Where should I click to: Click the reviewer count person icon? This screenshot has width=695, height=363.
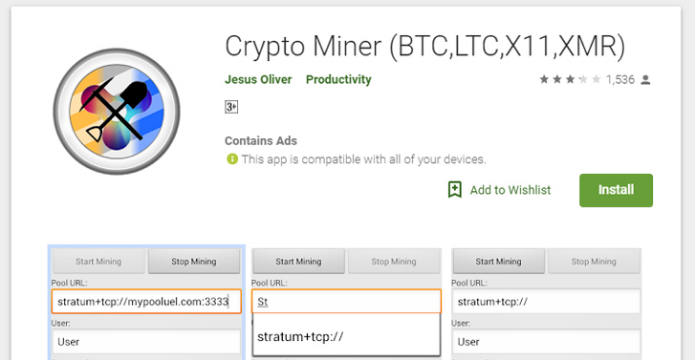(645, 80)
